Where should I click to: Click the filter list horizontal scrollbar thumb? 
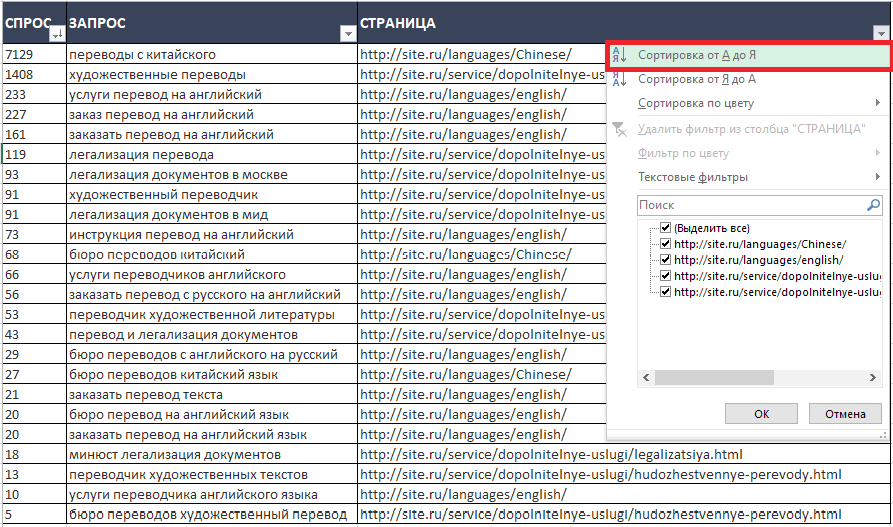714,377
